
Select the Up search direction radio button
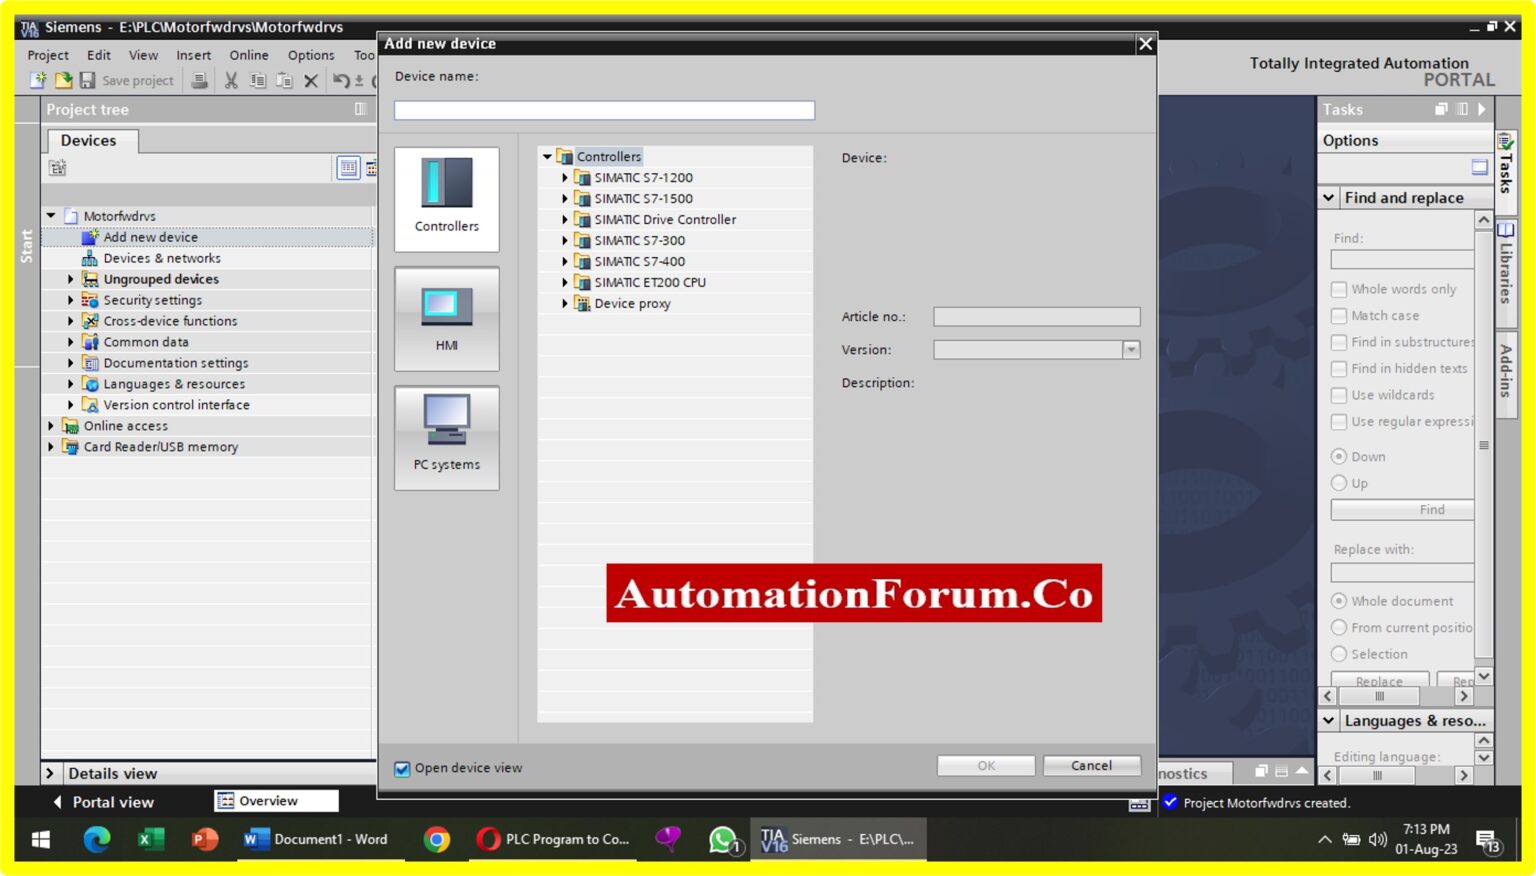click(1340, 483)
